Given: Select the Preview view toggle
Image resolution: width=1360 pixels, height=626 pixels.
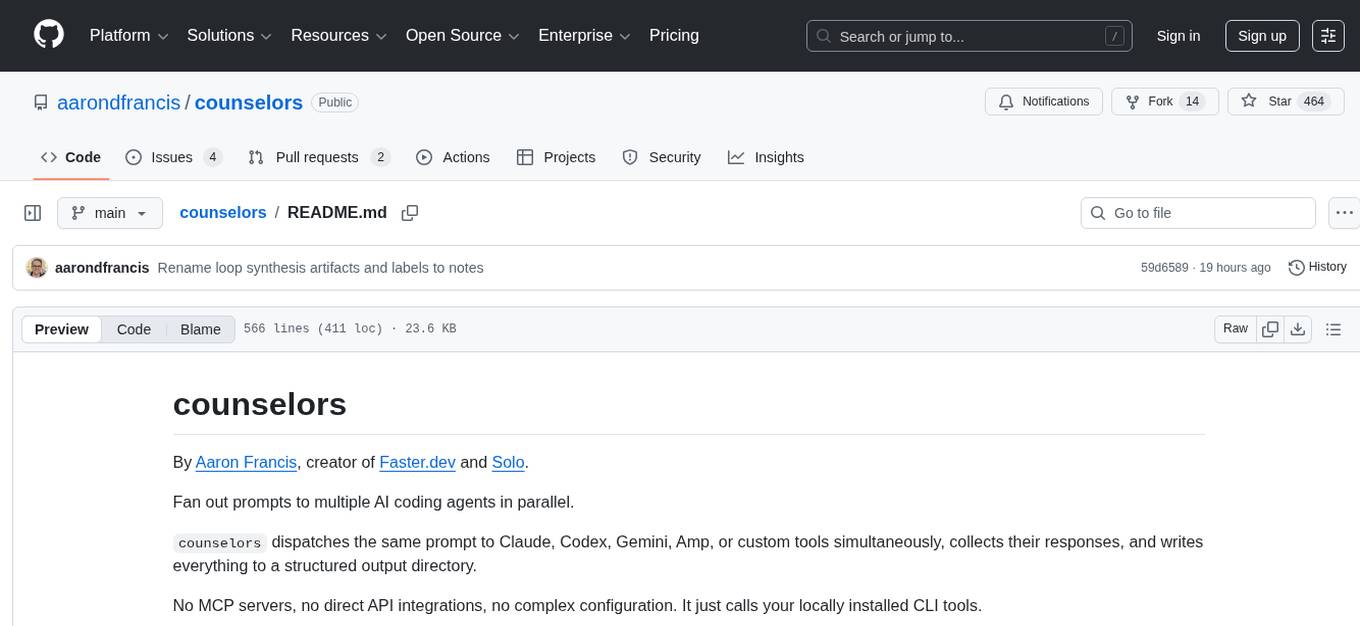Looking at the screenshot, I should coord(62,329).
